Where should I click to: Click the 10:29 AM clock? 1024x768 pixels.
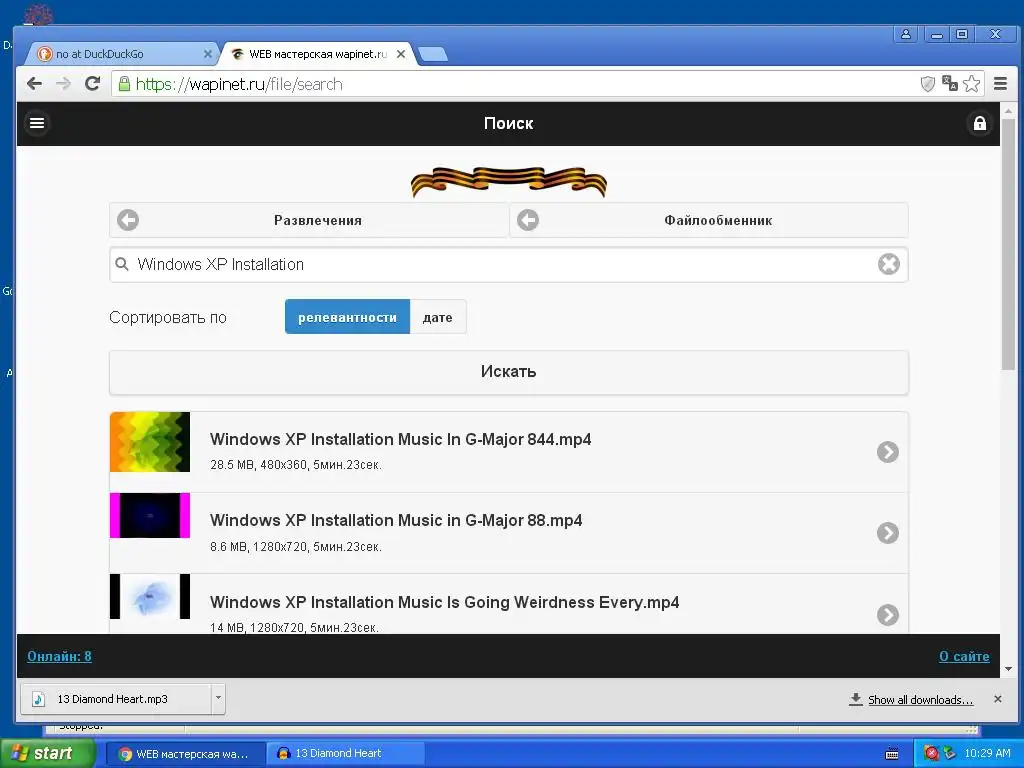click(x=987, y=753)
